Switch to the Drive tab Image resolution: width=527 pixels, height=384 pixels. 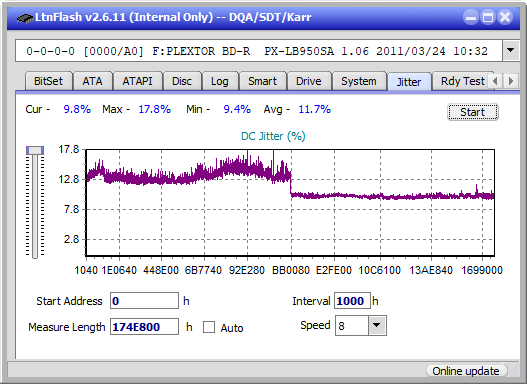tap(309, 81)
